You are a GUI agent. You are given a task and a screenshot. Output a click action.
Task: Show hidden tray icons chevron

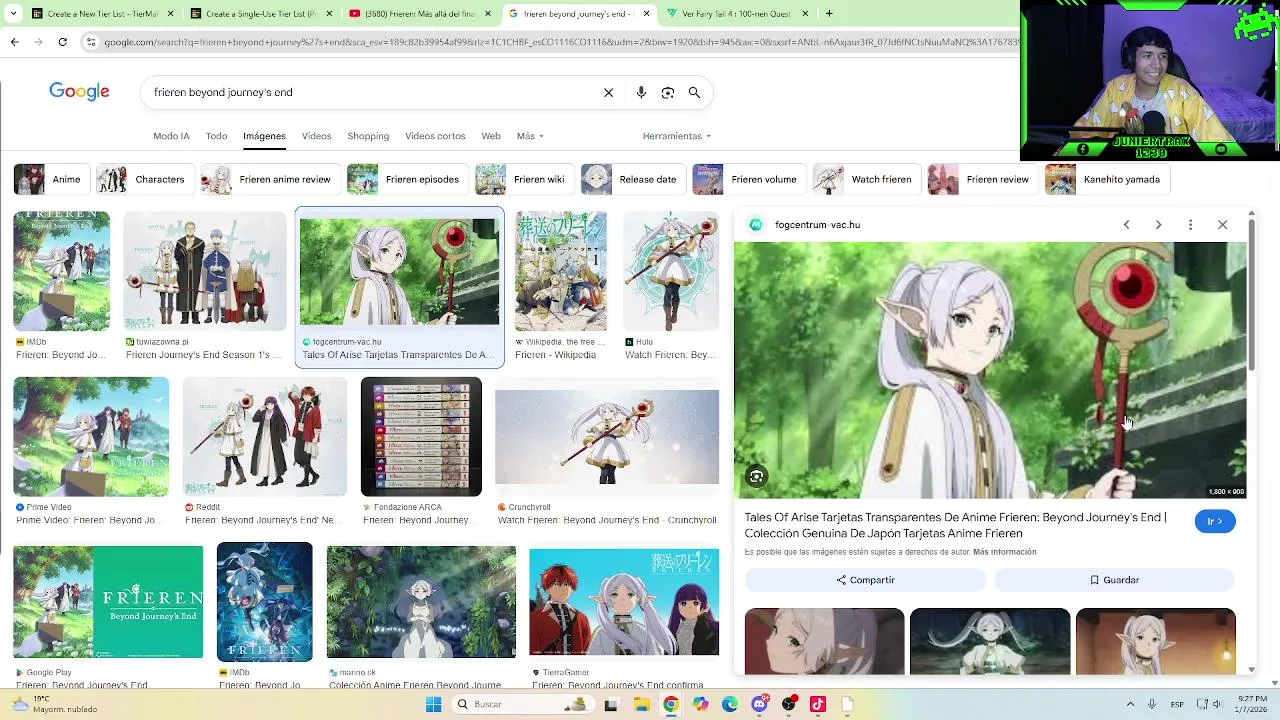tap(1131, 704)
